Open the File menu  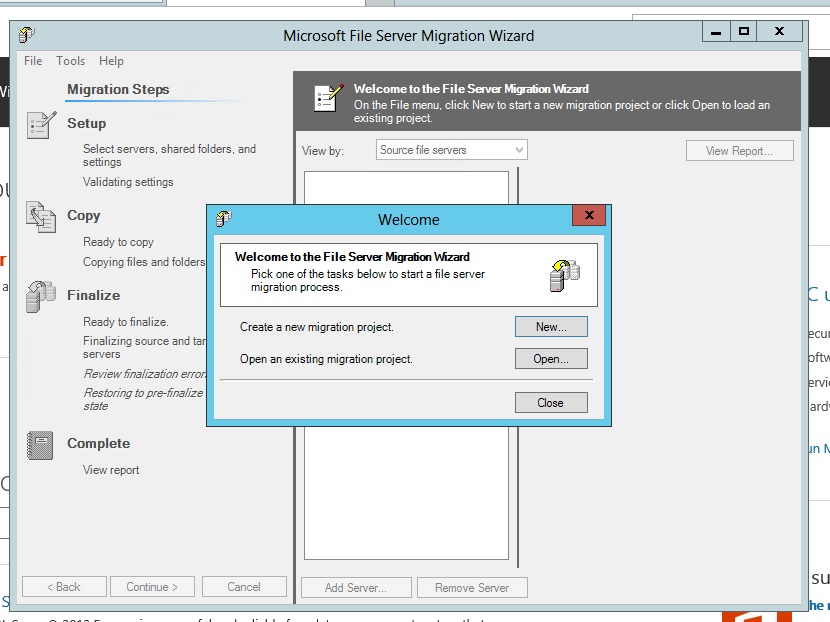33,61
